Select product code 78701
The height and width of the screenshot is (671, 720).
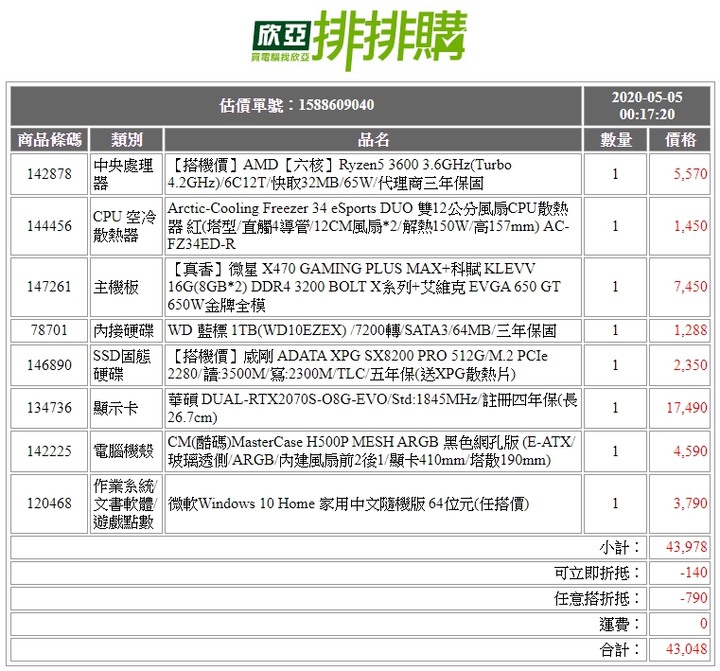tap(49, 330)
